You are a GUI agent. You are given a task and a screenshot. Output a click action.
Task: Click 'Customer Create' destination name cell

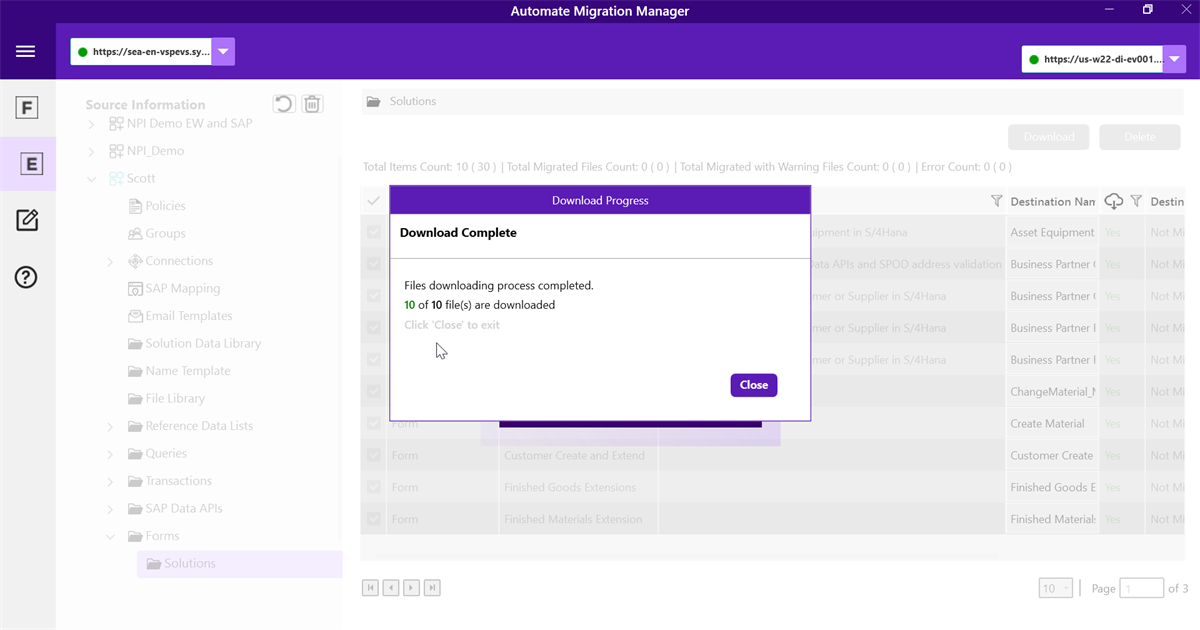tap(1052, 456)
